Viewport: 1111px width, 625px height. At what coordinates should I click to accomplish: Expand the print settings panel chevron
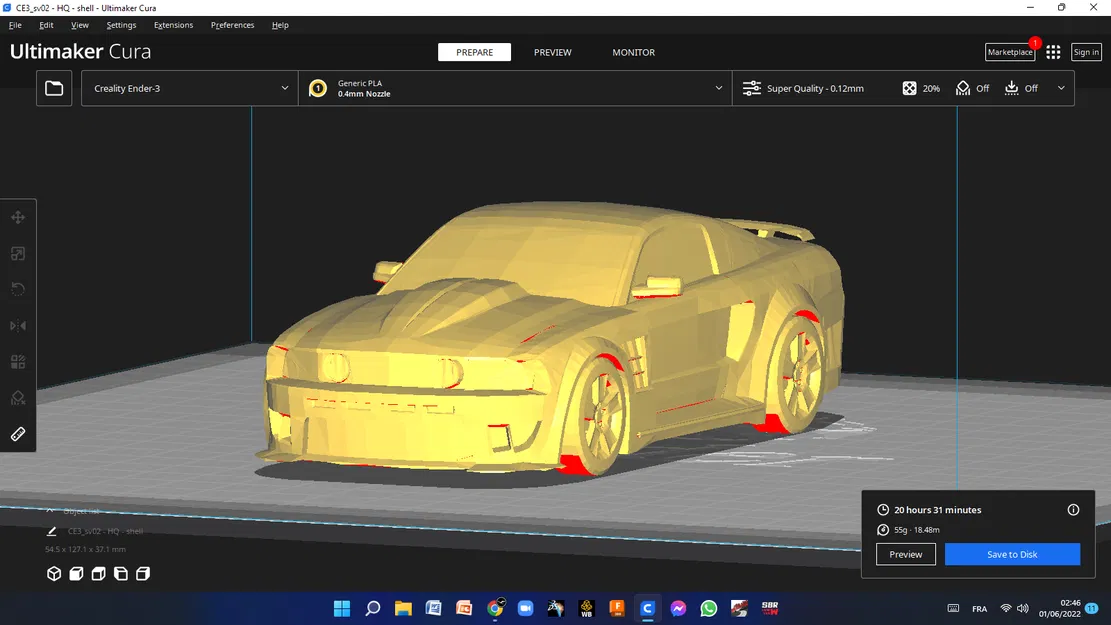pyautogui.click(x=1061, y=88)
